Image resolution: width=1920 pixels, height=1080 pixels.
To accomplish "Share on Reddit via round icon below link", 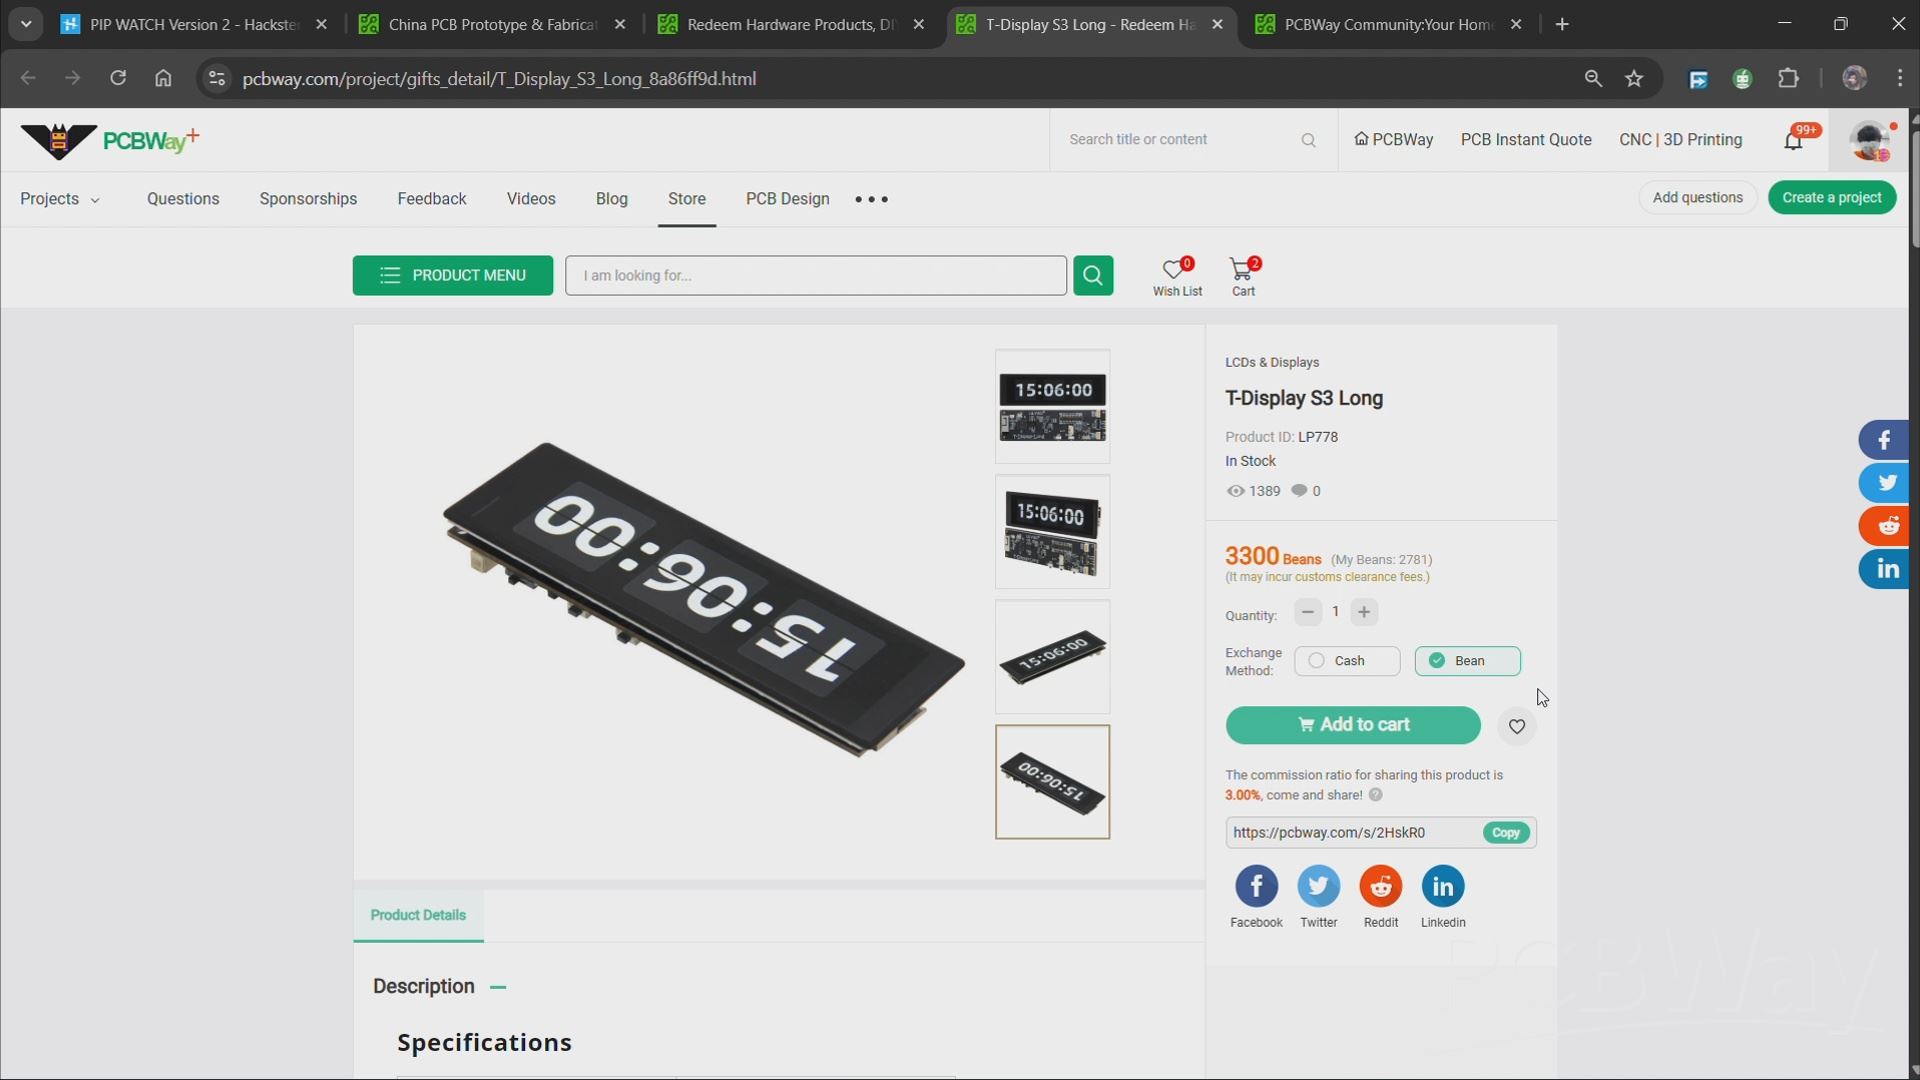I will point(1380,887).
